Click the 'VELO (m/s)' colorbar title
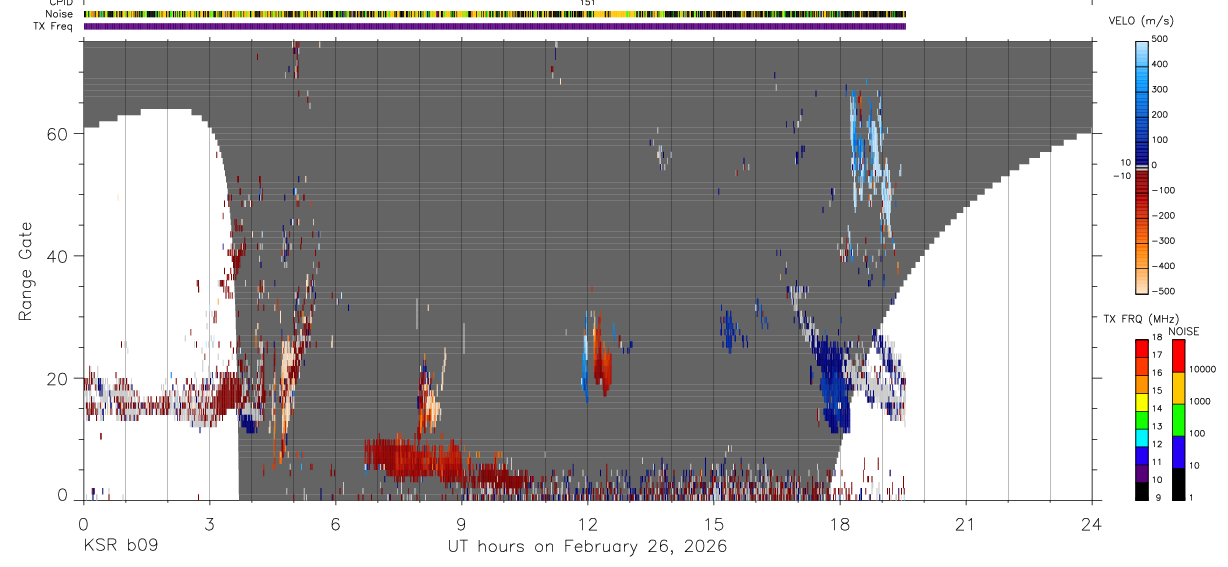Image resolution: width=1228 pixels, height=567 pixels. click(x=1141, y=22)
